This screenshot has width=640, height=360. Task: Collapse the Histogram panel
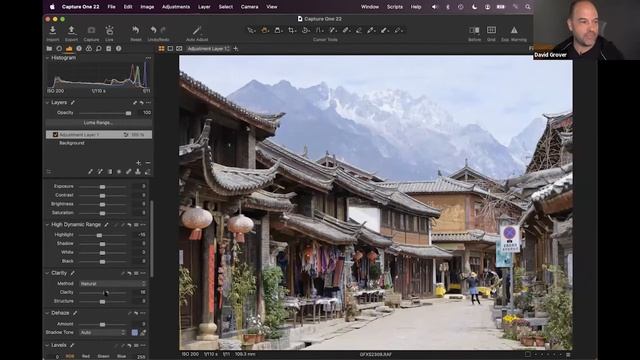point(47,58)
